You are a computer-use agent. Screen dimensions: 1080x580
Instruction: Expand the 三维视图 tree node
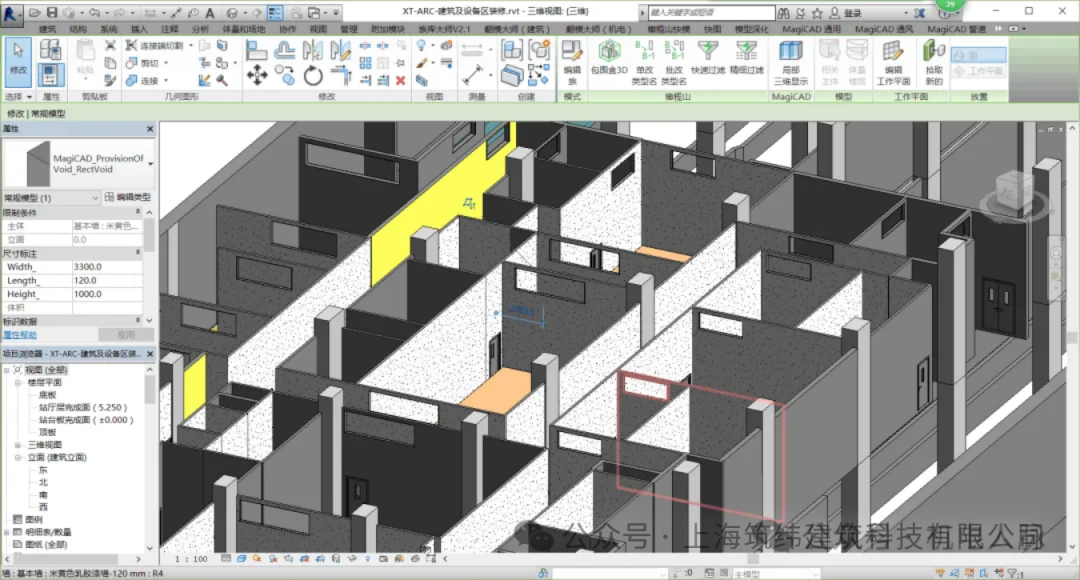tap(18, 445)
